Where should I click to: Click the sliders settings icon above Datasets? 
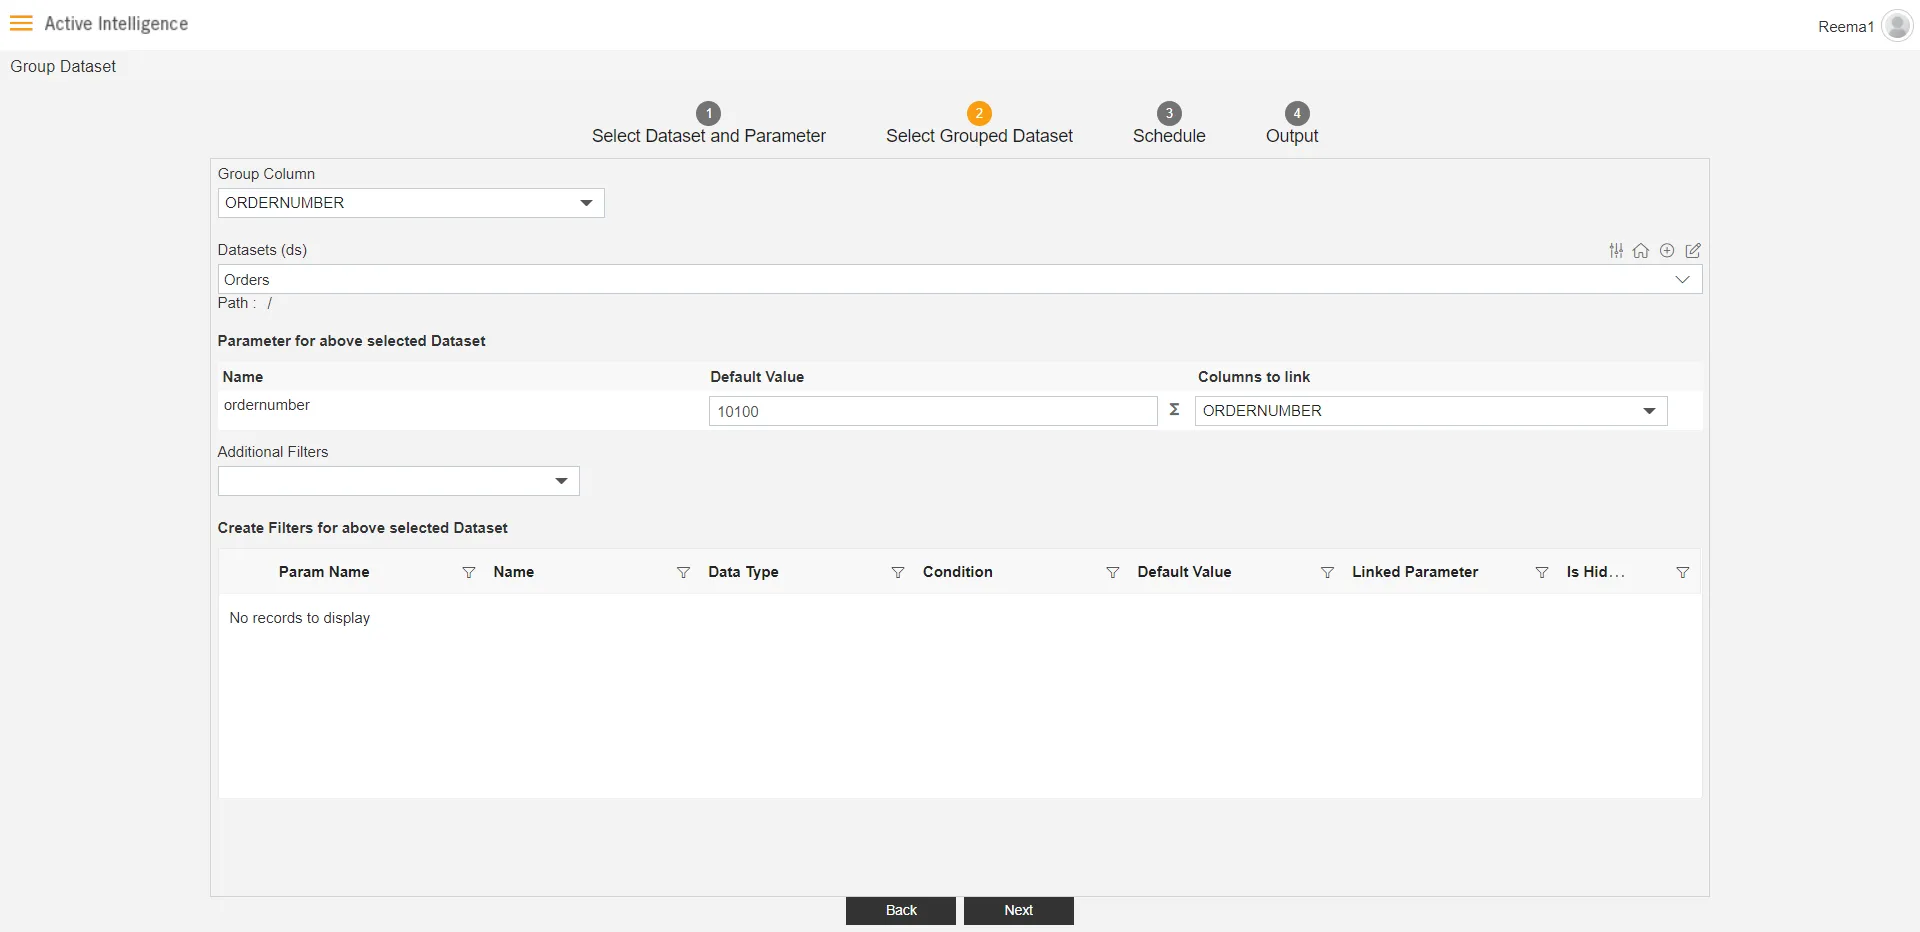(1616, 251)
